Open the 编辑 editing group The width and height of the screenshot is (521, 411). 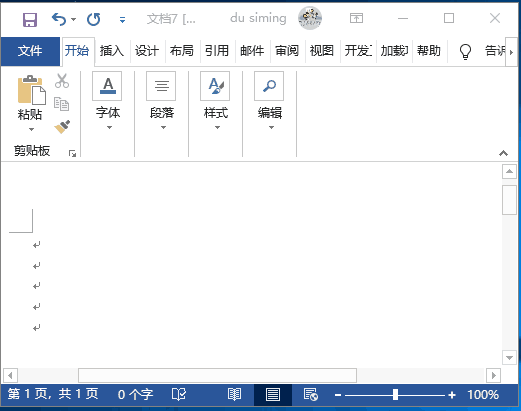pyautogui.click(x=270, y=101)
